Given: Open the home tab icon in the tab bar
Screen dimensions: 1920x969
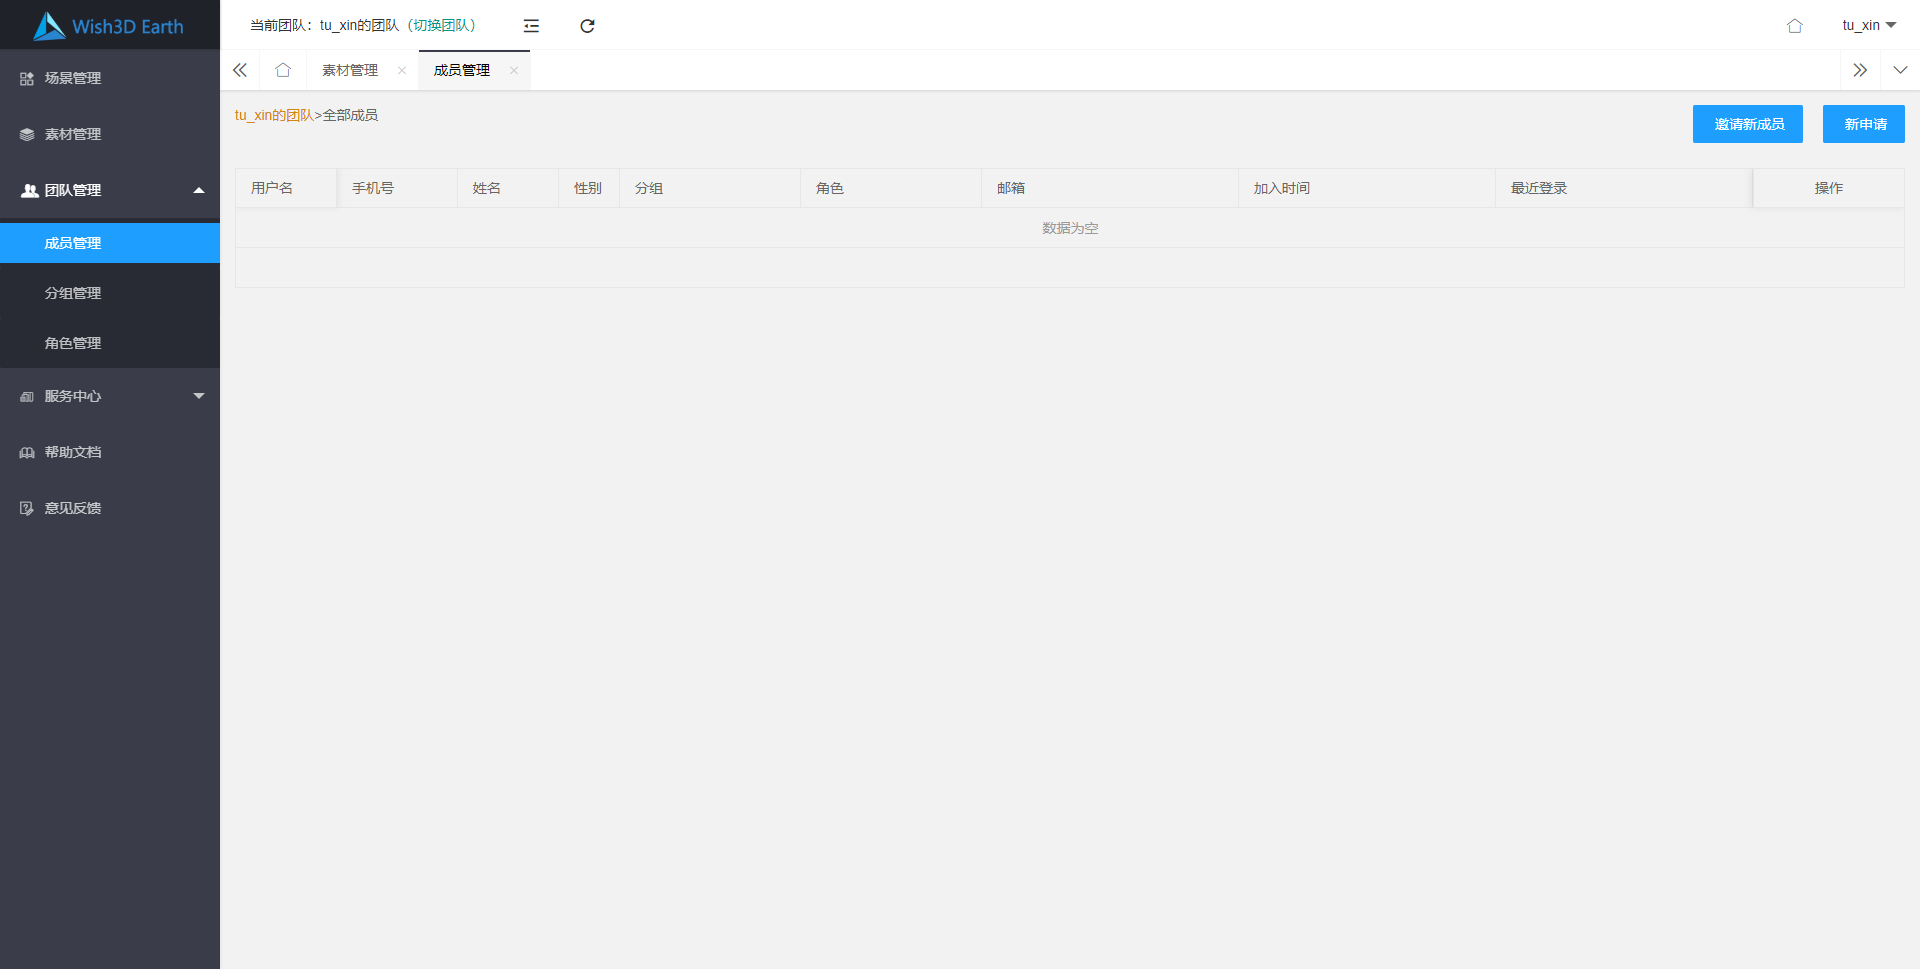Looking at the screenshot, I should (x=283, y=70).
